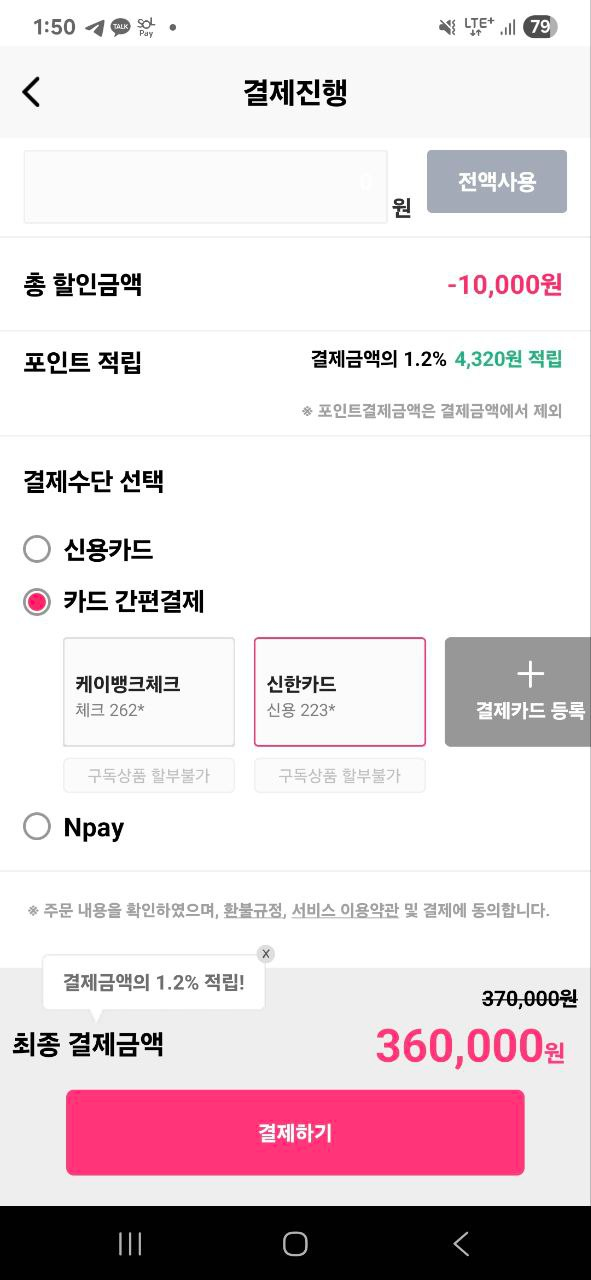591x1280 pixels.
Task: Select 카드 간편결제 radio button
Action: click(x=37, y=602)
